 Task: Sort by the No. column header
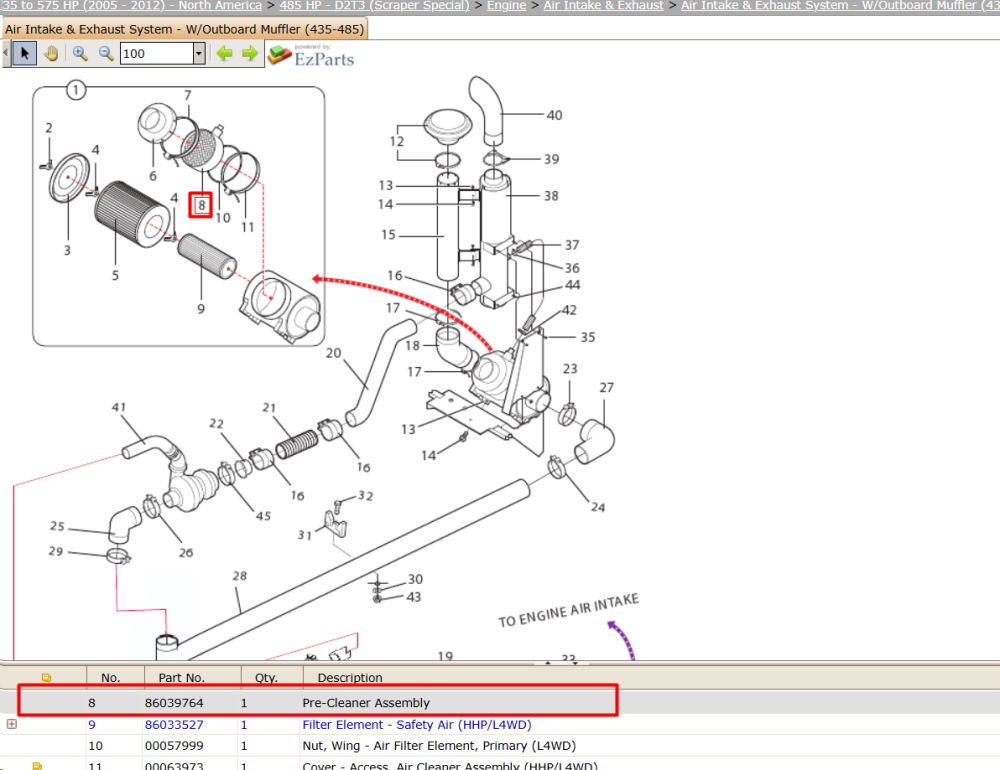click(x=115, y=677)
